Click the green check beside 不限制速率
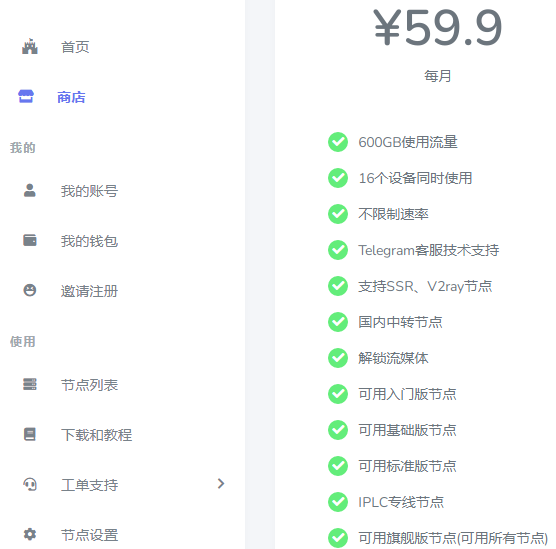Viewport: 556px width, 549px height. tap(338, 214)
